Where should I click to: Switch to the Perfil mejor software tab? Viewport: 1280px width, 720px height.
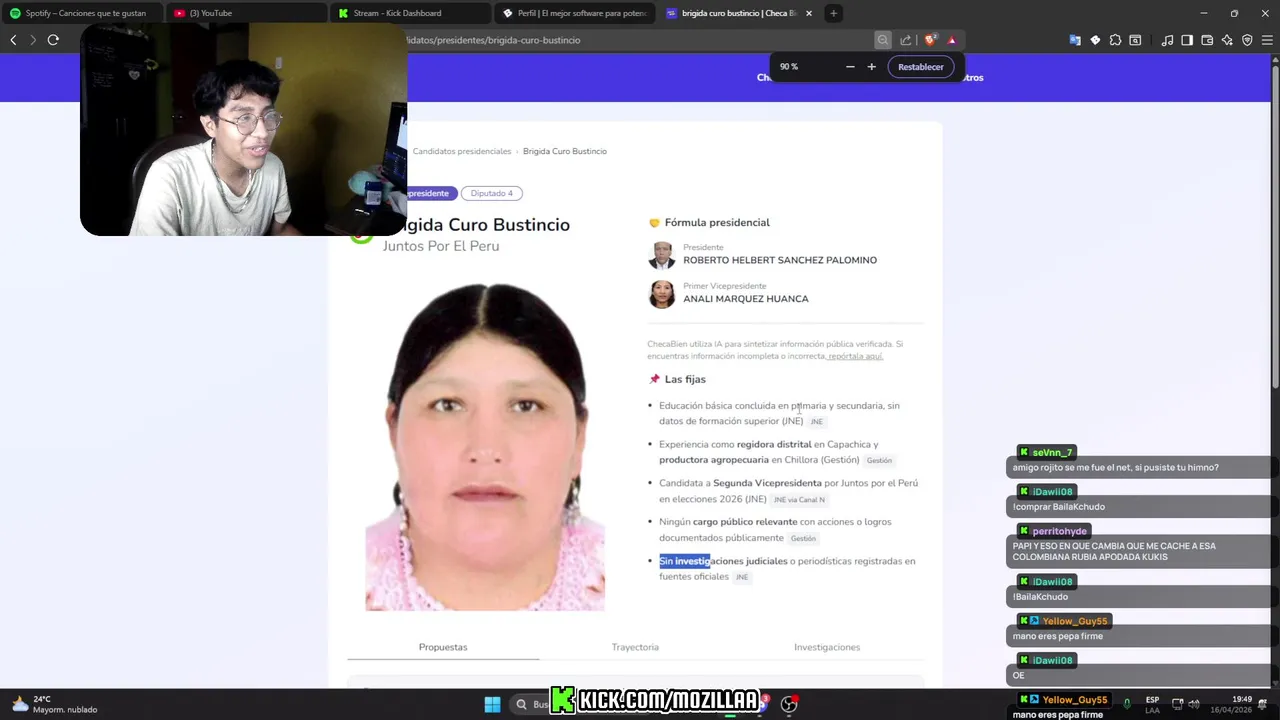coord(574,13)
